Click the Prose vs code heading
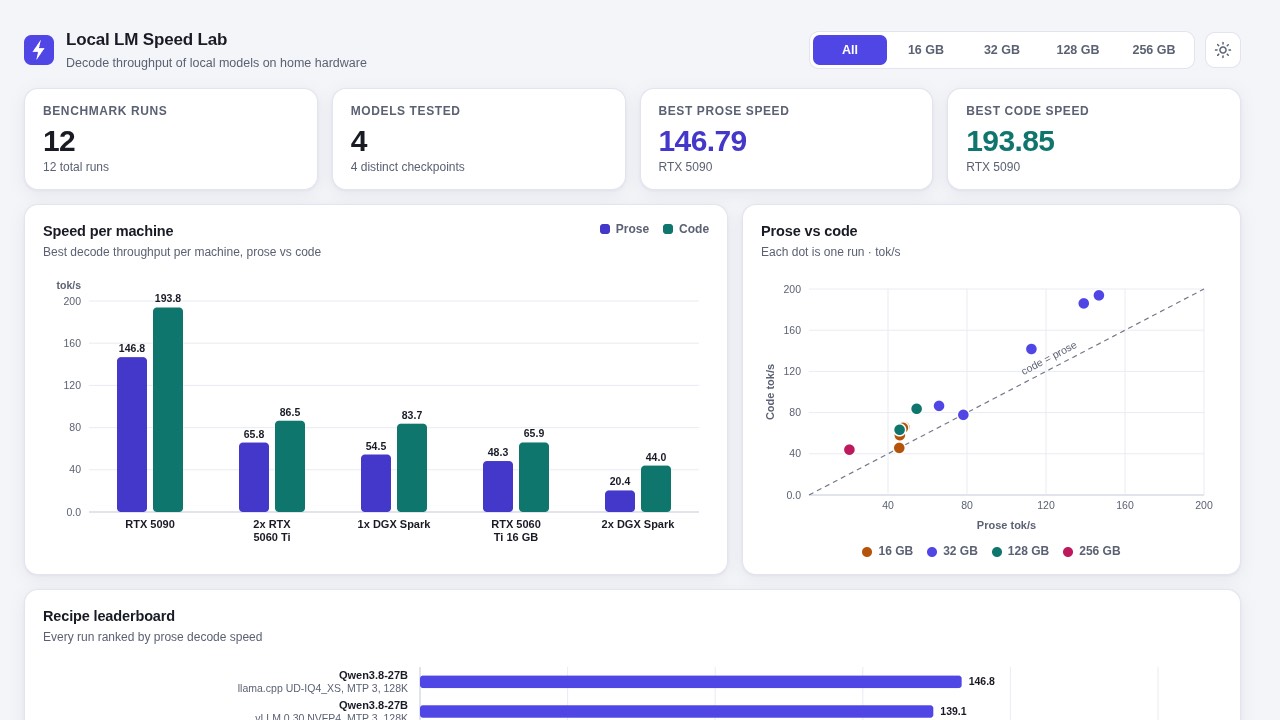The height and width of the screenshot is (720, 1280). pos(809,231)
